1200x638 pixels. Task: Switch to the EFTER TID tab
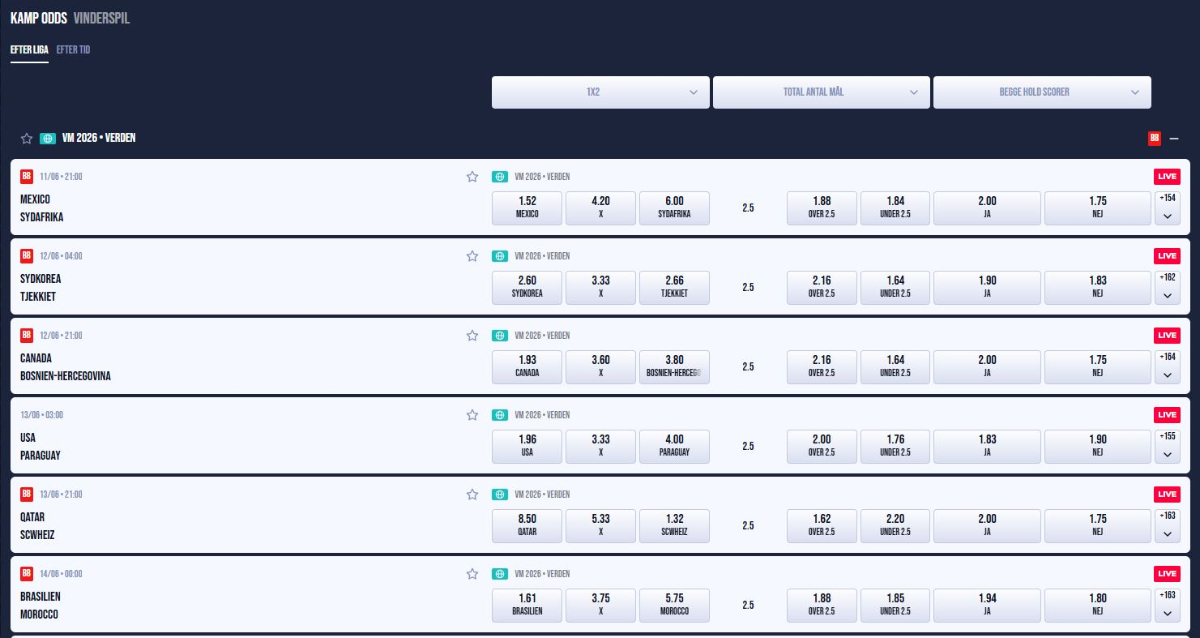[74, 49]
